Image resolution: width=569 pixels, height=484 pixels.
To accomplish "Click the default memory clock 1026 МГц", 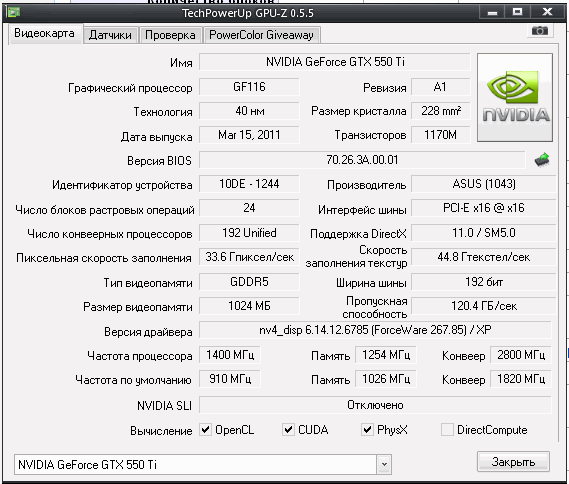I will pos(386,379).
